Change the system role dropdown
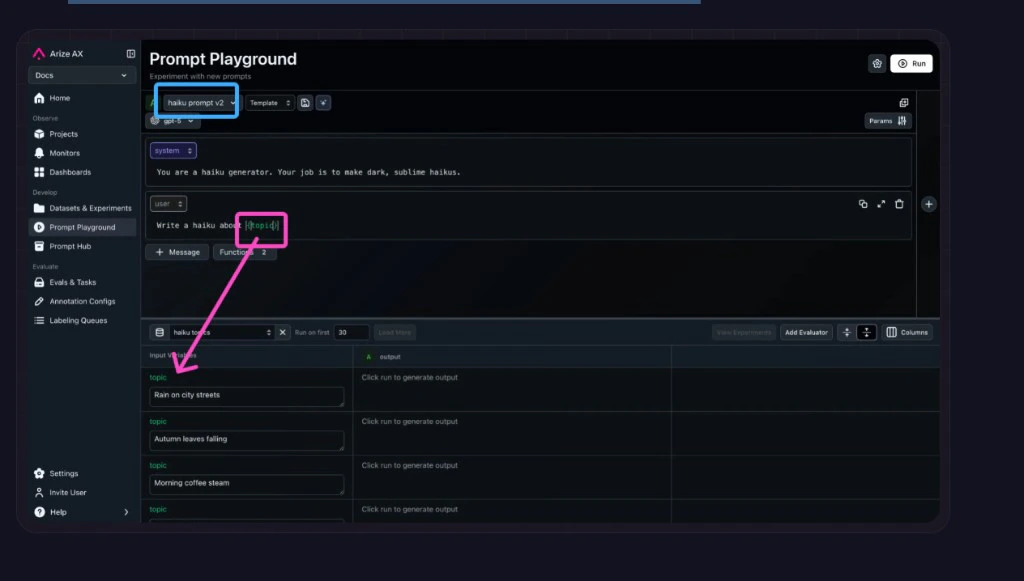1024x581 pixels. [173, 151]
